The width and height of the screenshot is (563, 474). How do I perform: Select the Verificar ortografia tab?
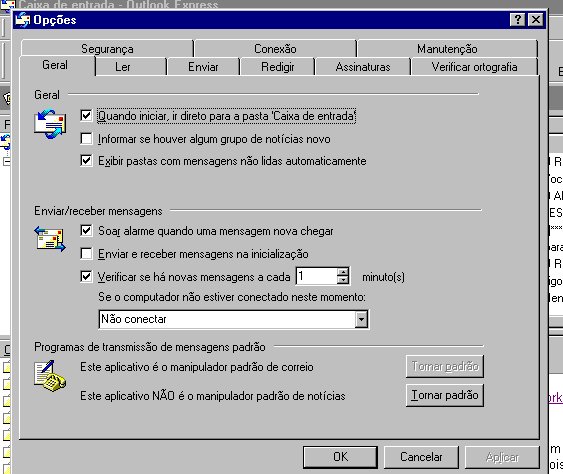pyautogui.click(x=474, y=67)
